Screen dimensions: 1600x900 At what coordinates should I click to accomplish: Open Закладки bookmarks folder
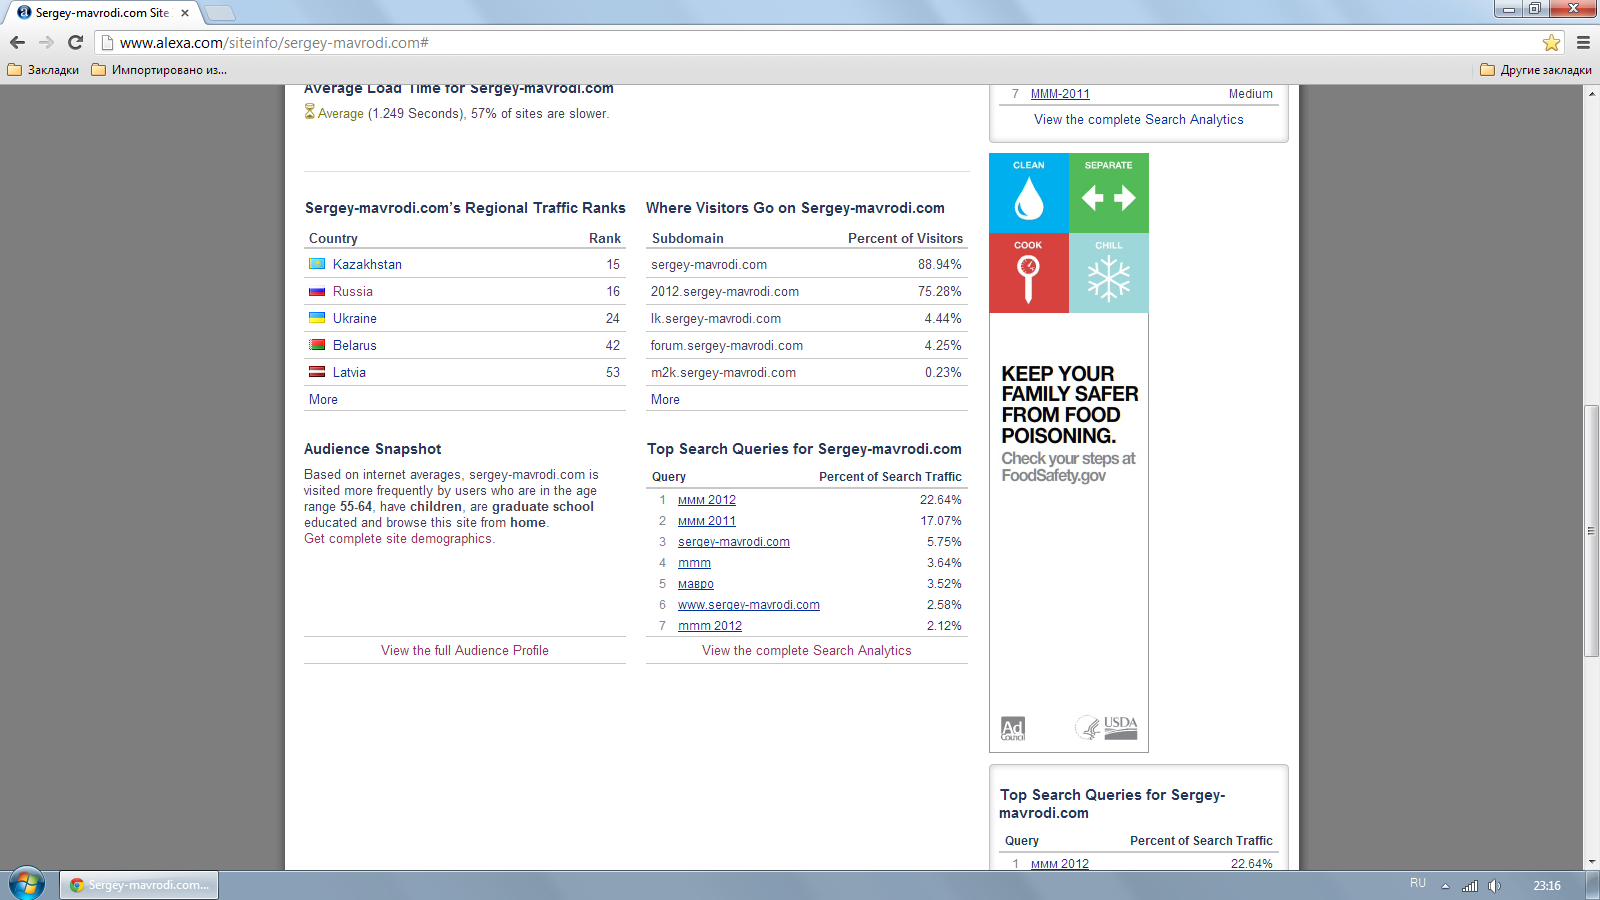(43, 70)
